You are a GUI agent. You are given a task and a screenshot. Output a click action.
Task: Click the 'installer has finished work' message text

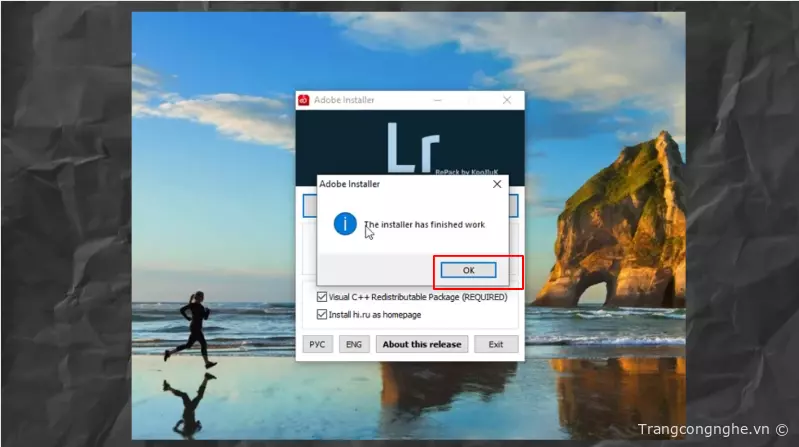click(424, 225)
